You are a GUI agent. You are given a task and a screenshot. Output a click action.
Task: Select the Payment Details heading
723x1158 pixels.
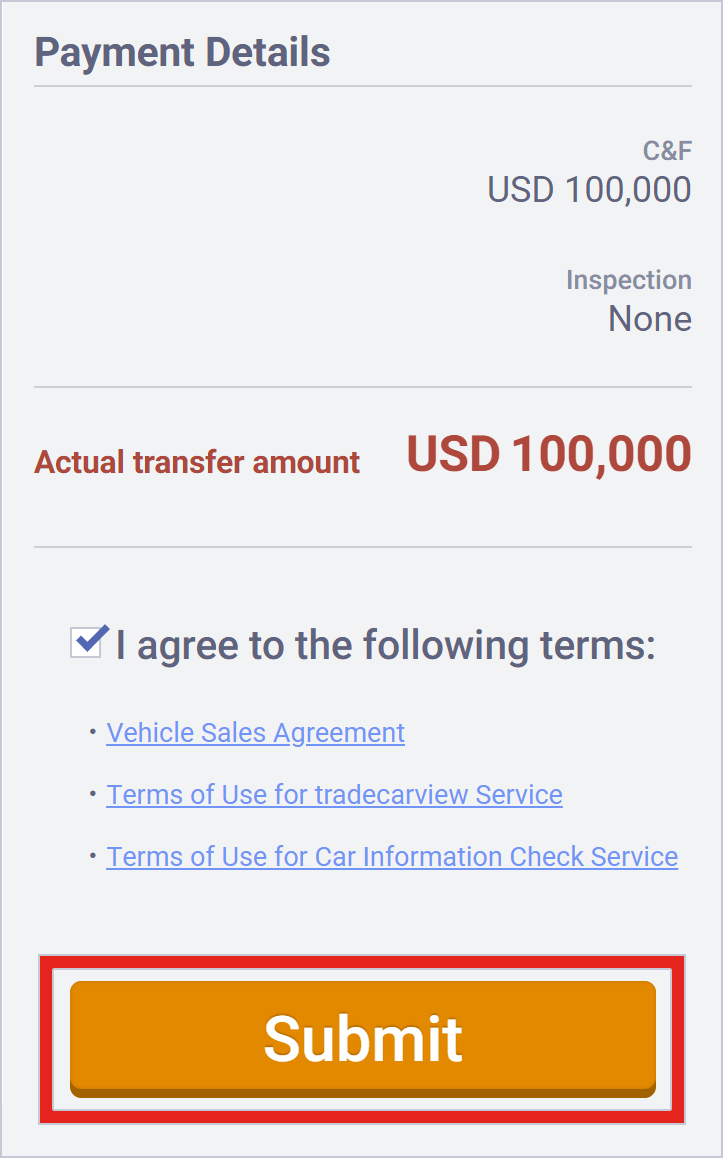tap(181, 52)
